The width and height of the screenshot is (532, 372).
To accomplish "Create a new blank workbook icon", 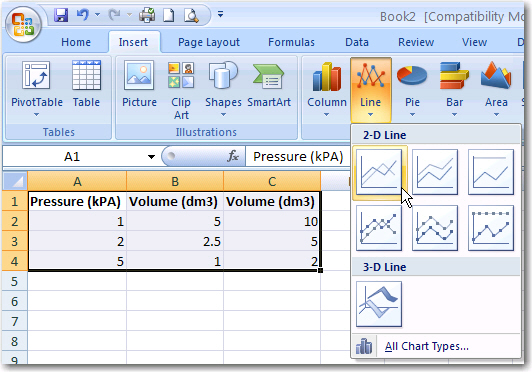I will [x=169, y=15].
